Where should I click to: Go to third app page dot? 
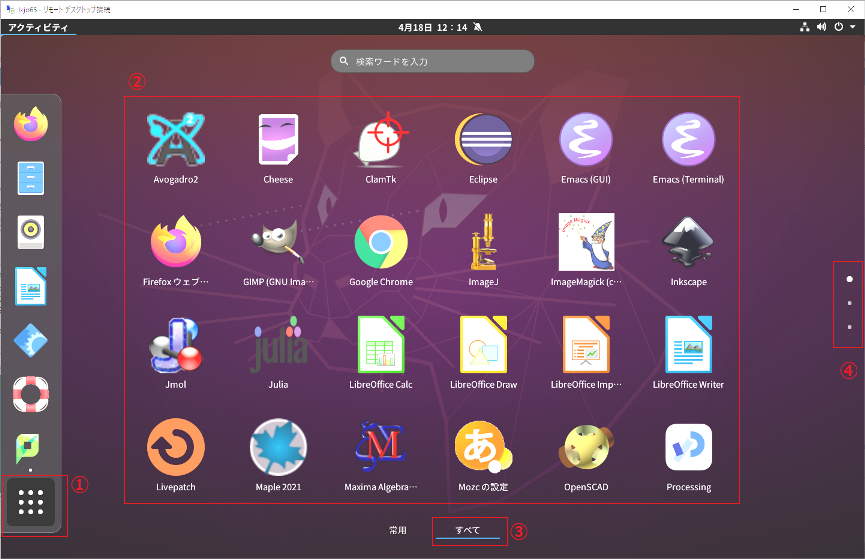click(850, 327)
